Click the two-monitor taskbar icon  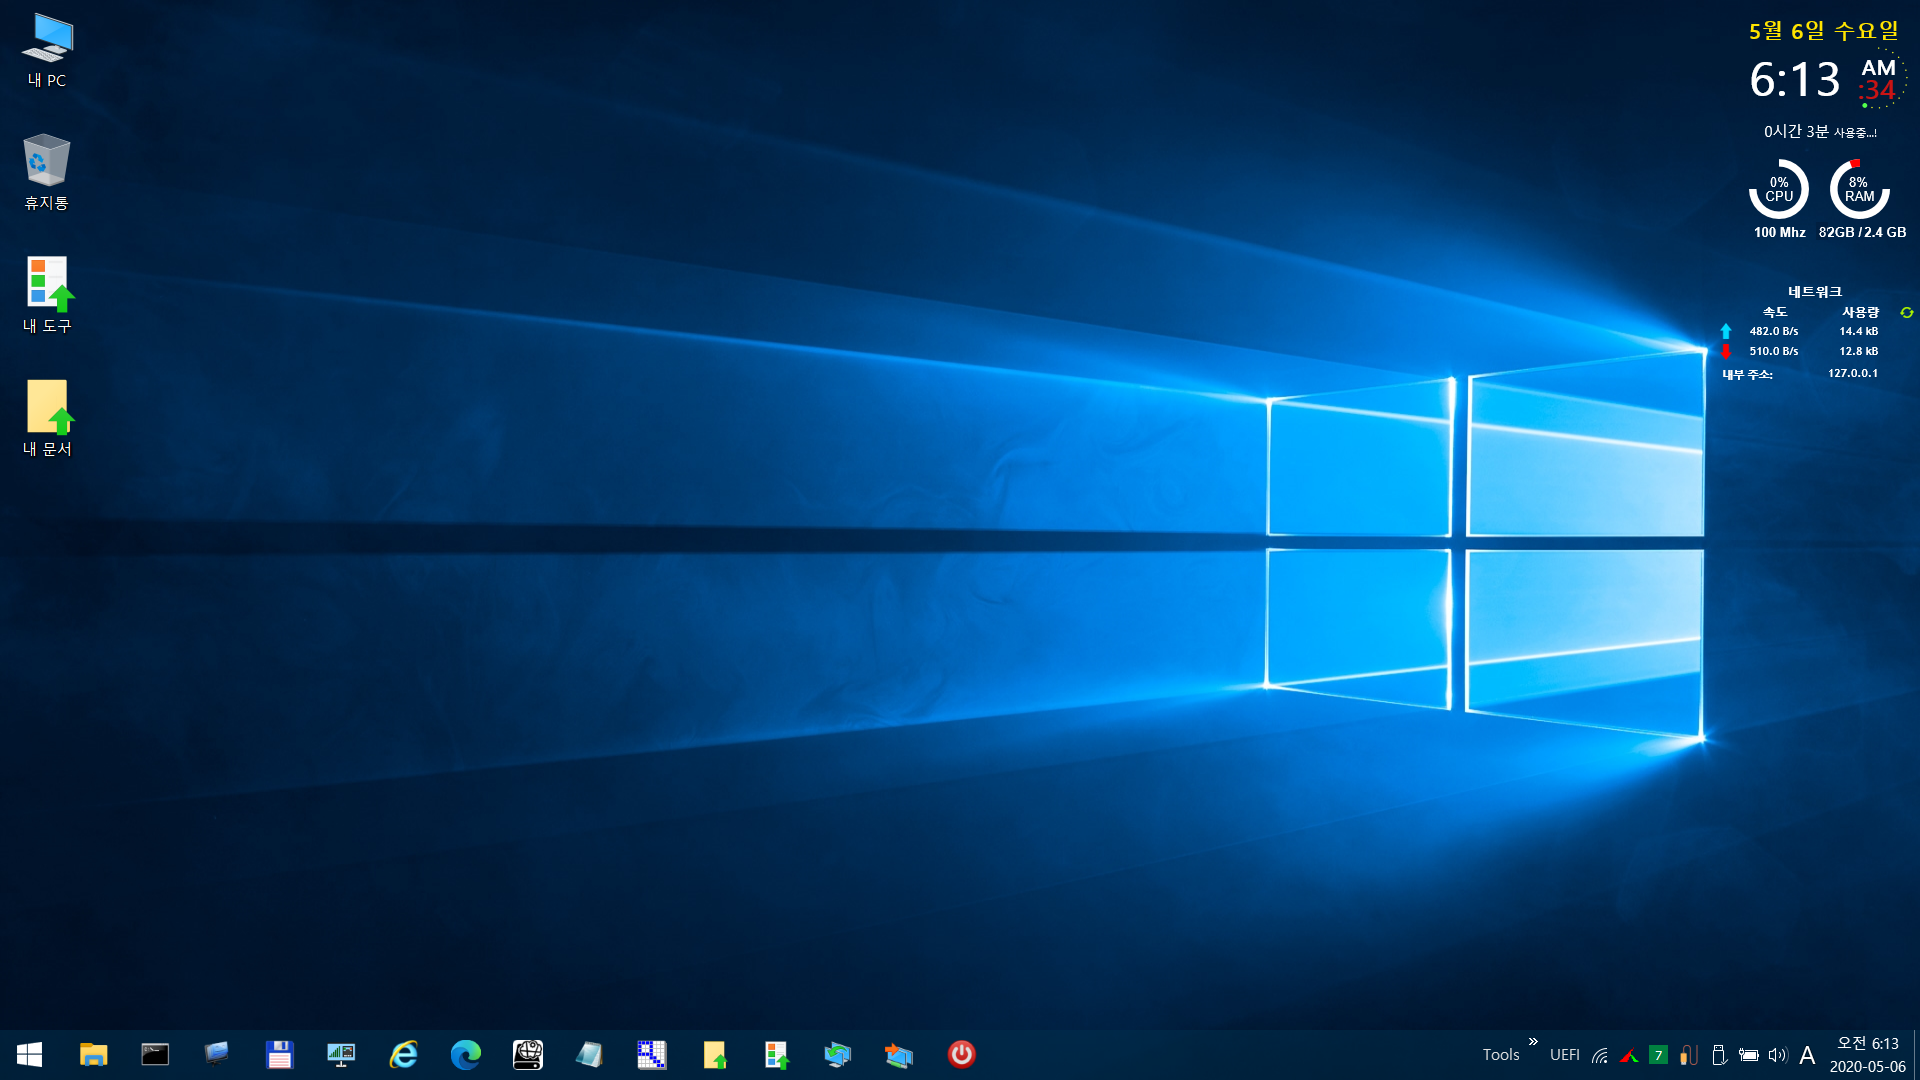(x=217, y=1054)
